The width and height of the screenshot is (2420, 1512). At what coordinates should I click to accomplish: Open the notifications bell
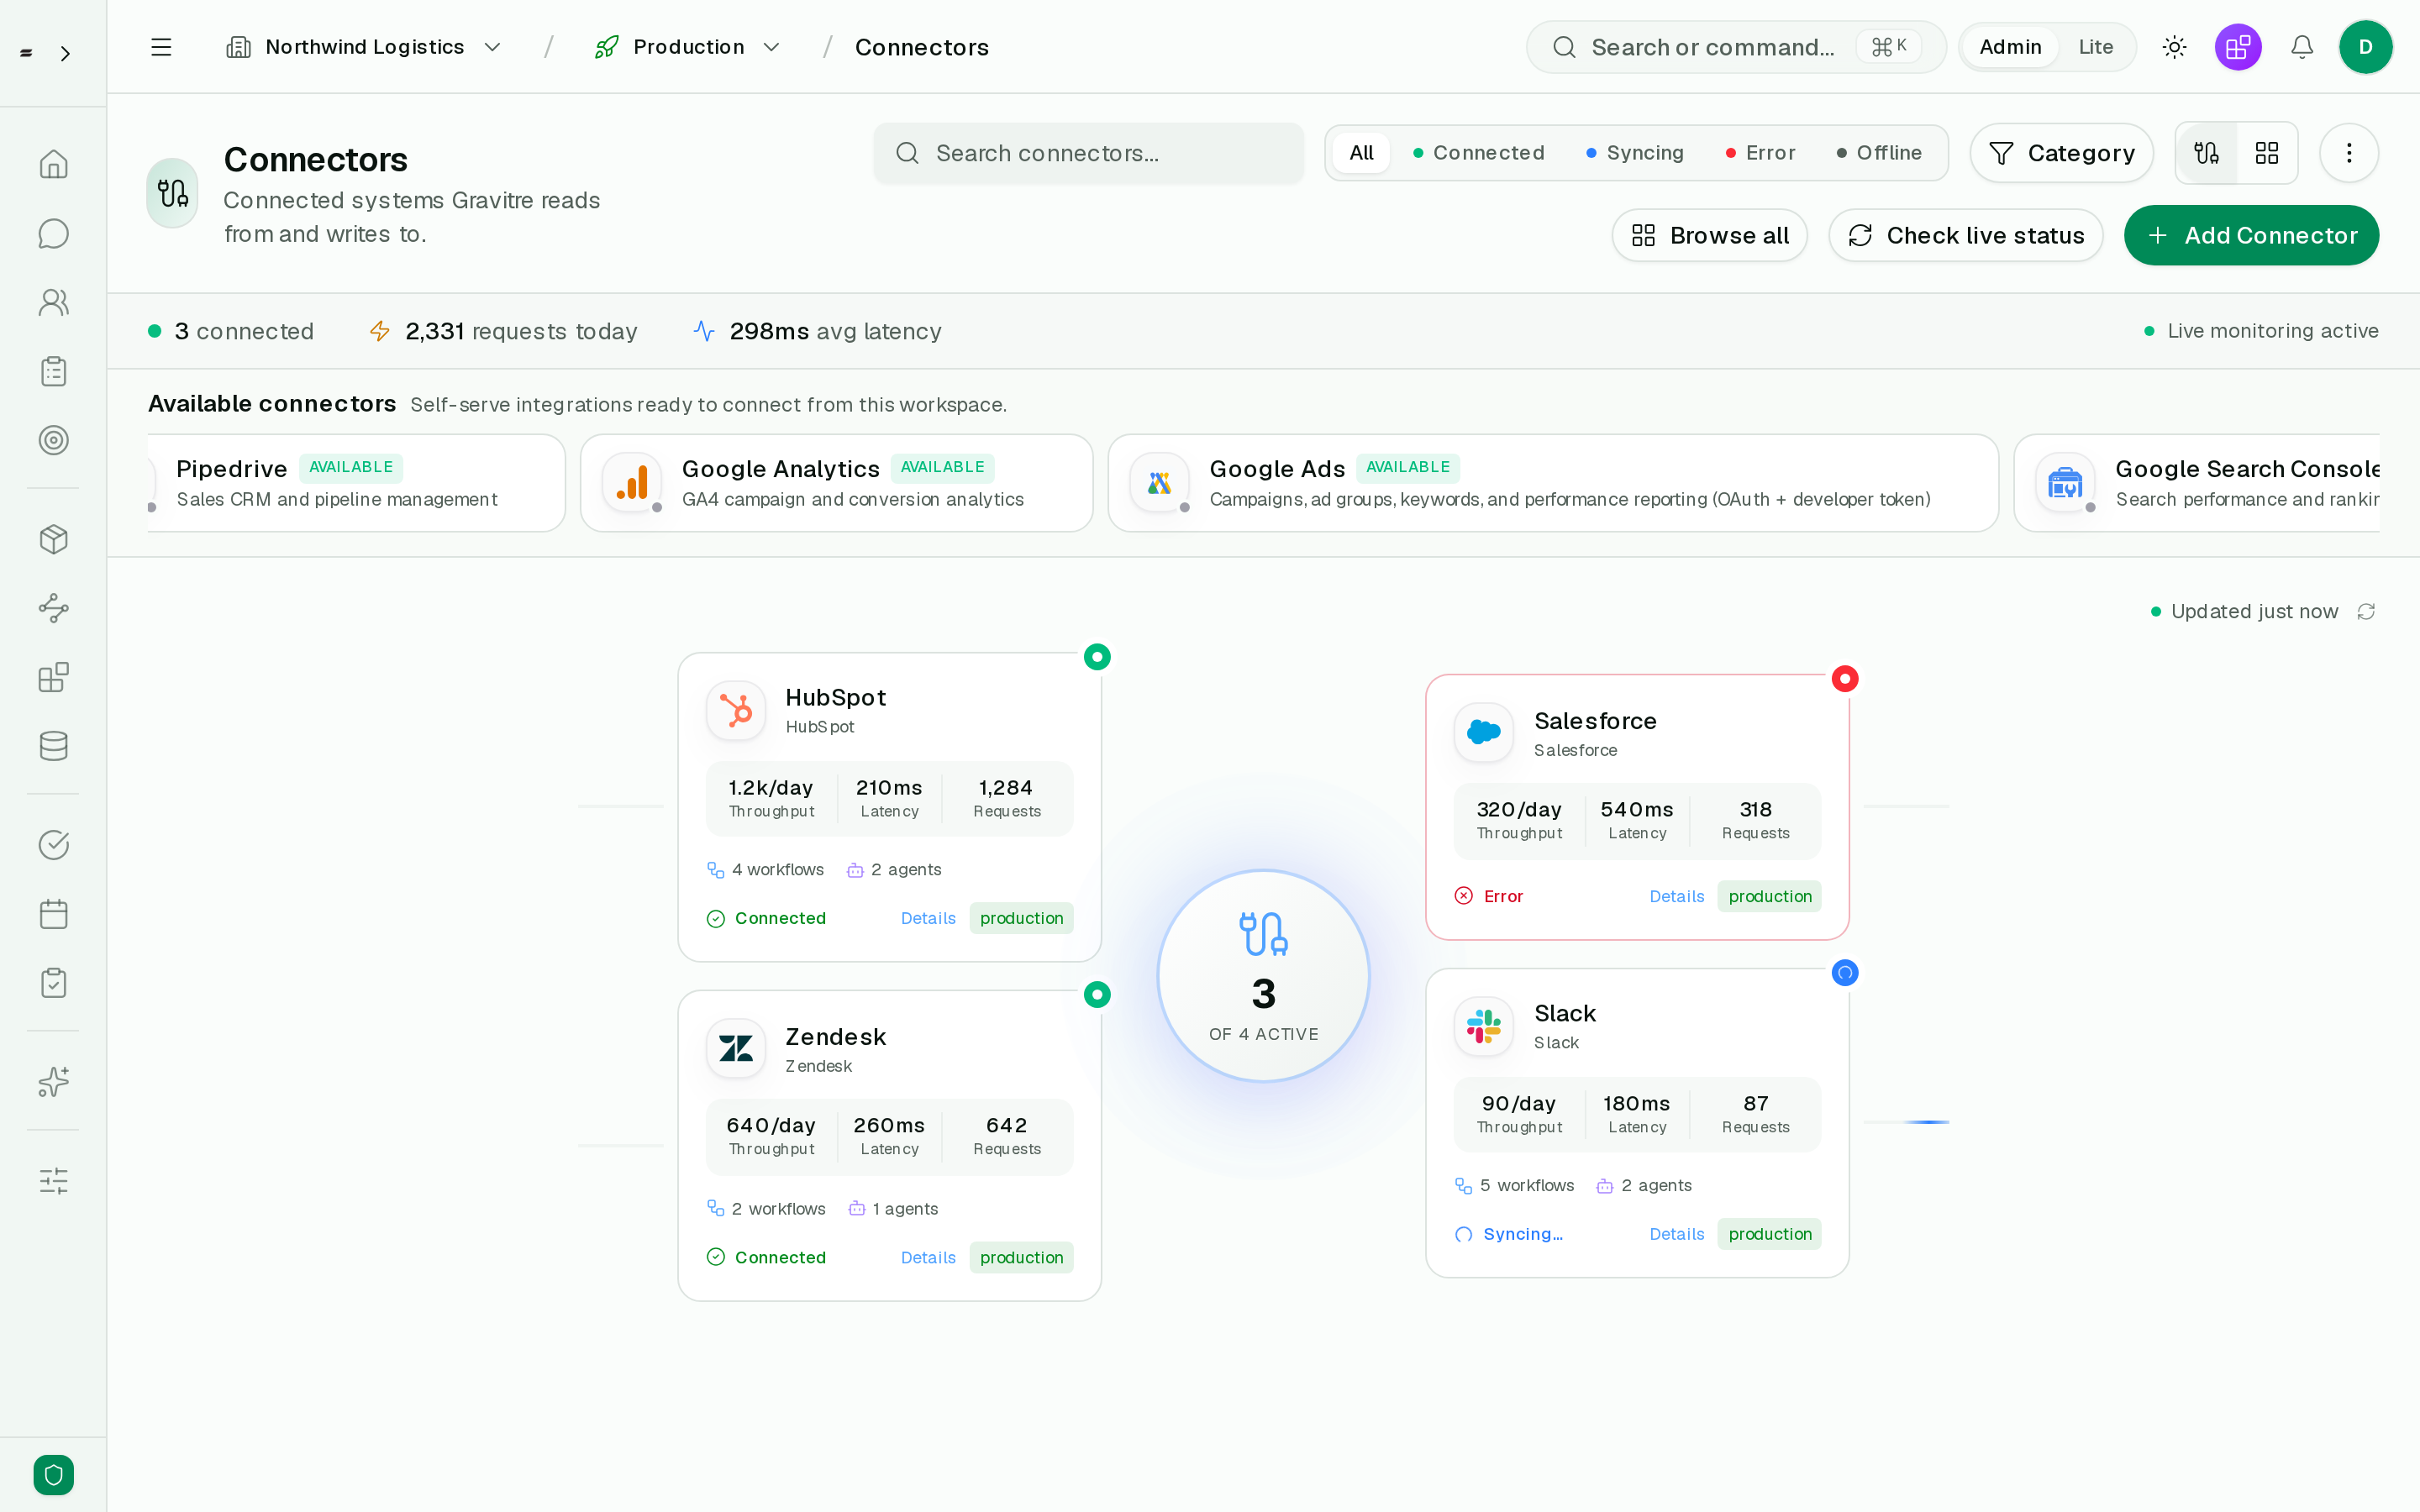pyautogui.click(x=2302, y=47)
